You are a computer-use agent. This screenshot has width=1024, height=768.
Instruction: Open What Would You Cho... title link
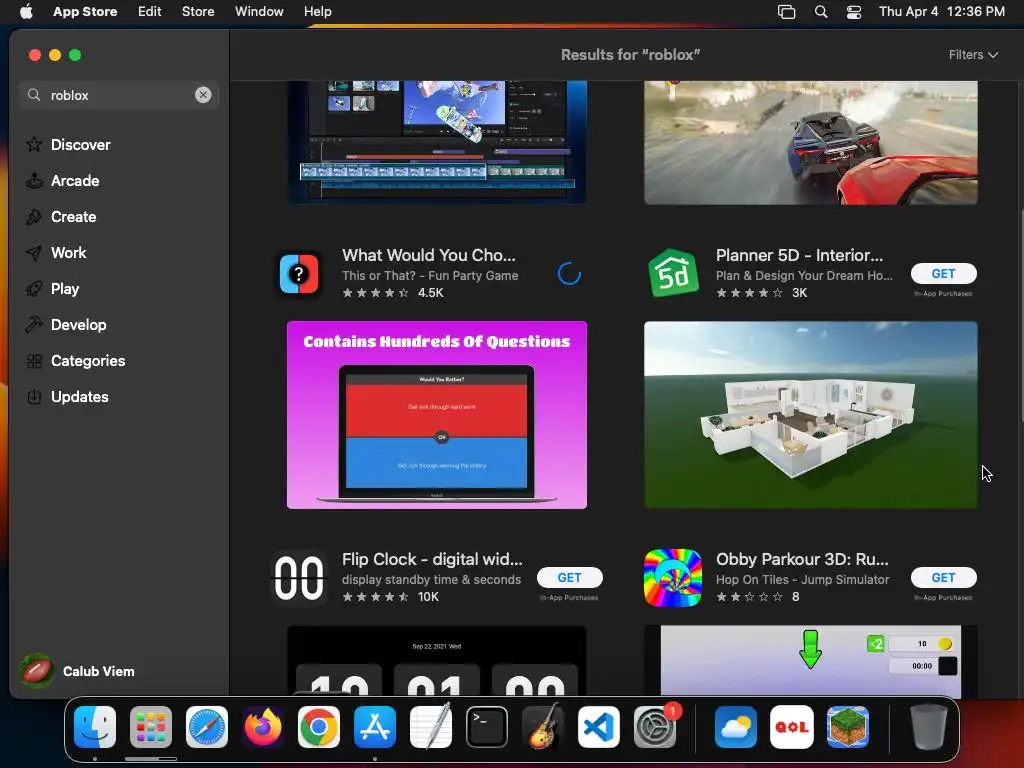click(429, 255)
